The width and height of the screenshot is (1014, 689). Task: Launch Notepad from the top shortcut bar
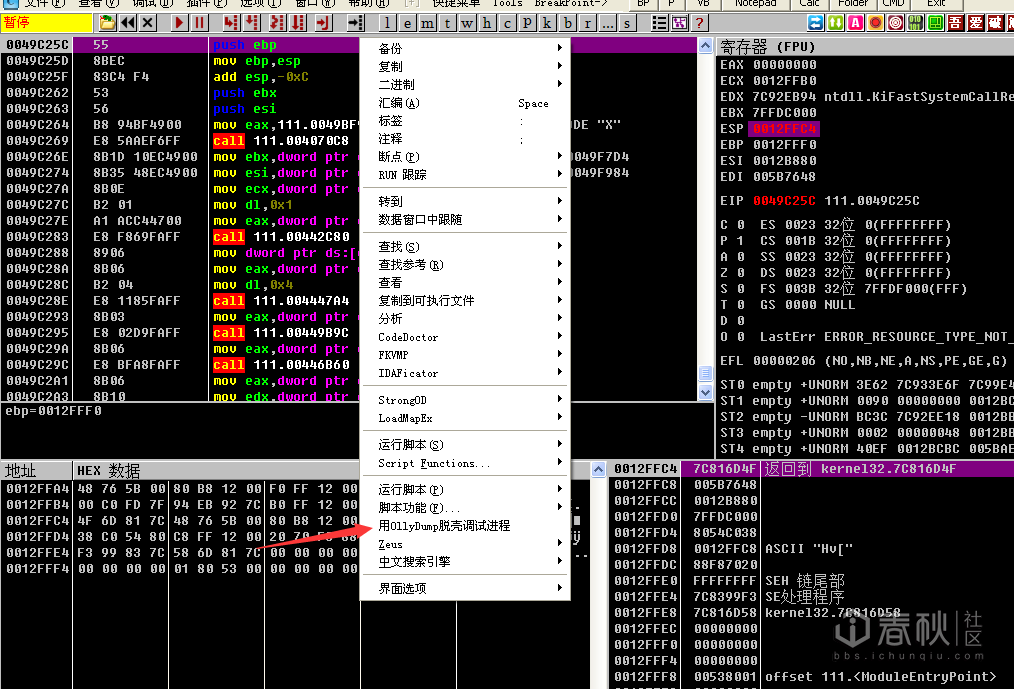[755, 4]
